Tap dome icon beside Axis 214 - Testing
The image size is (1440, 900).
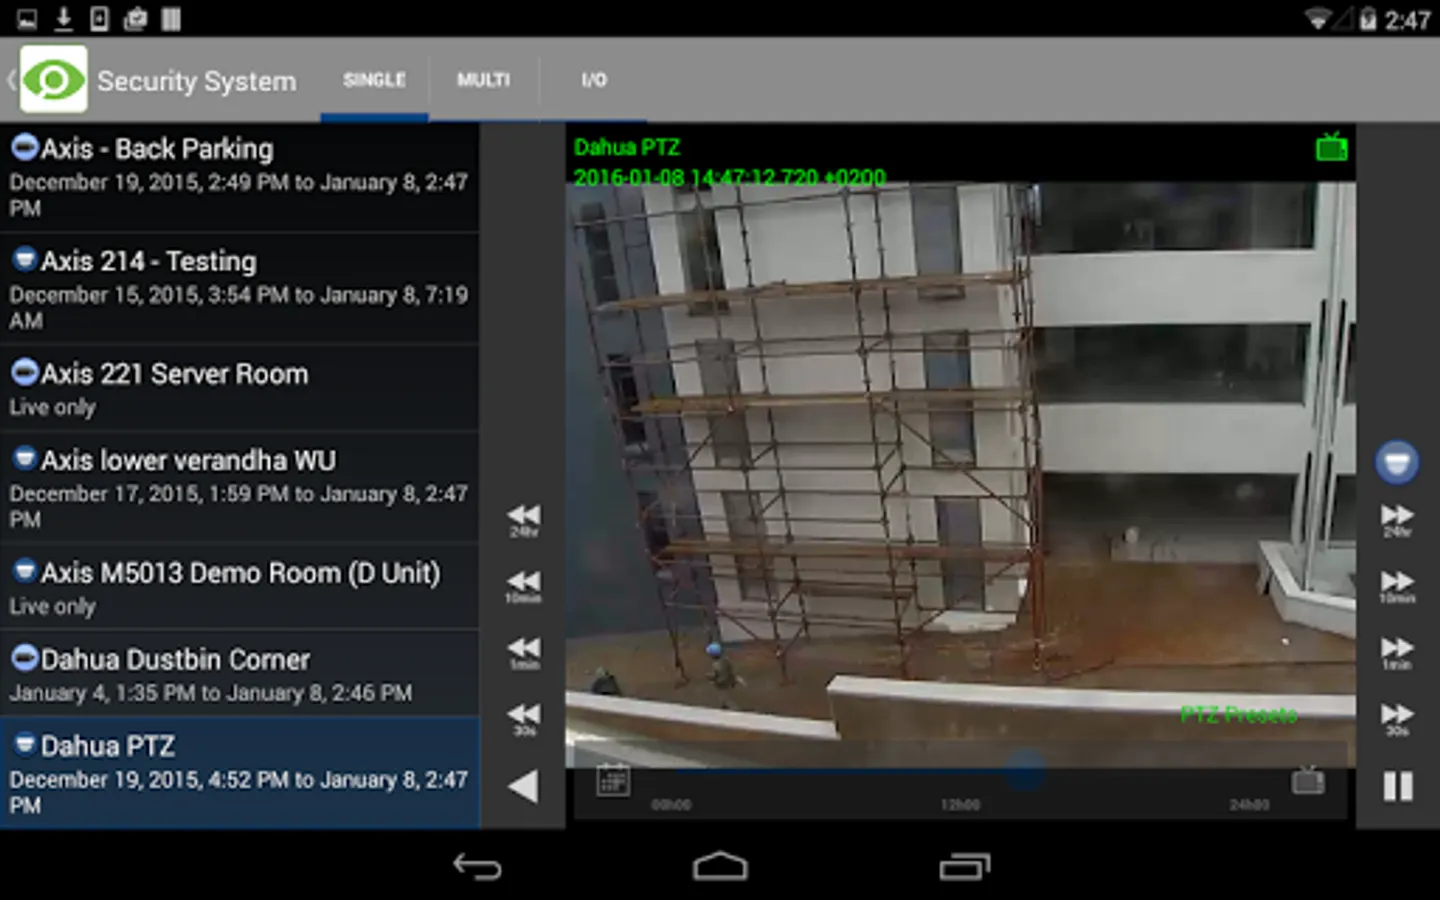point(25,260)
